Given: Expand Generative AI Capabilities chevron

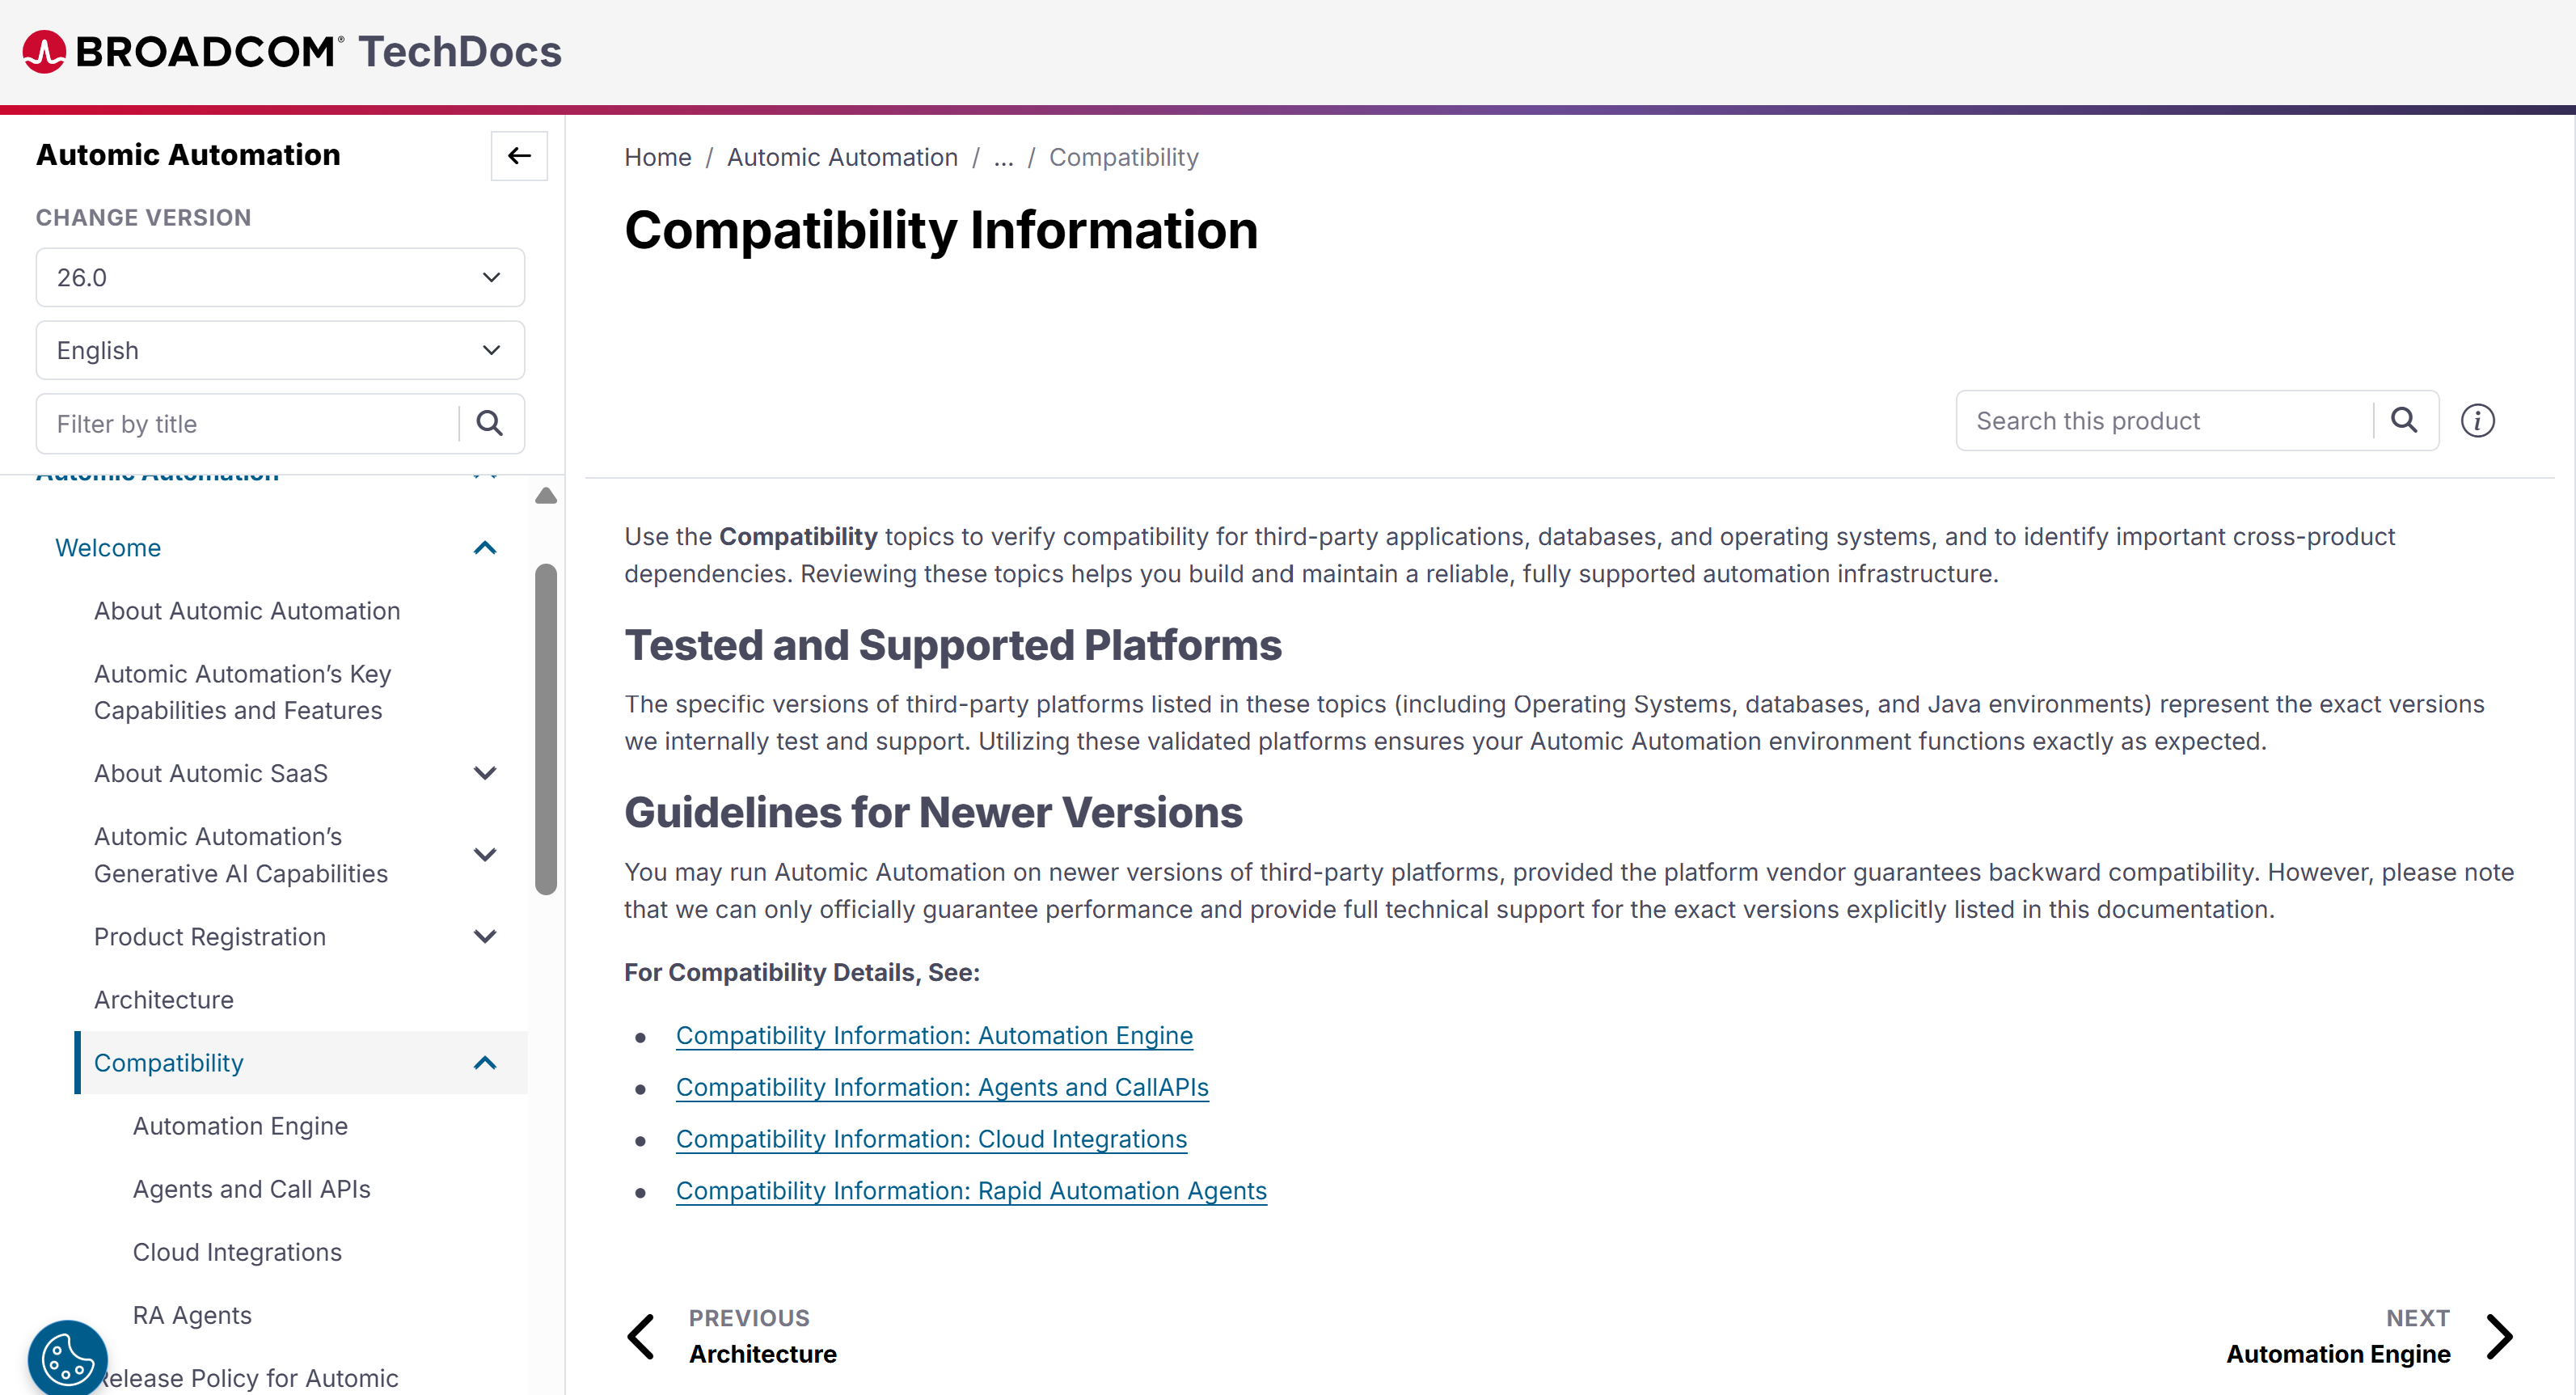Looking at the screenshot, I should (x=485, y=855).
